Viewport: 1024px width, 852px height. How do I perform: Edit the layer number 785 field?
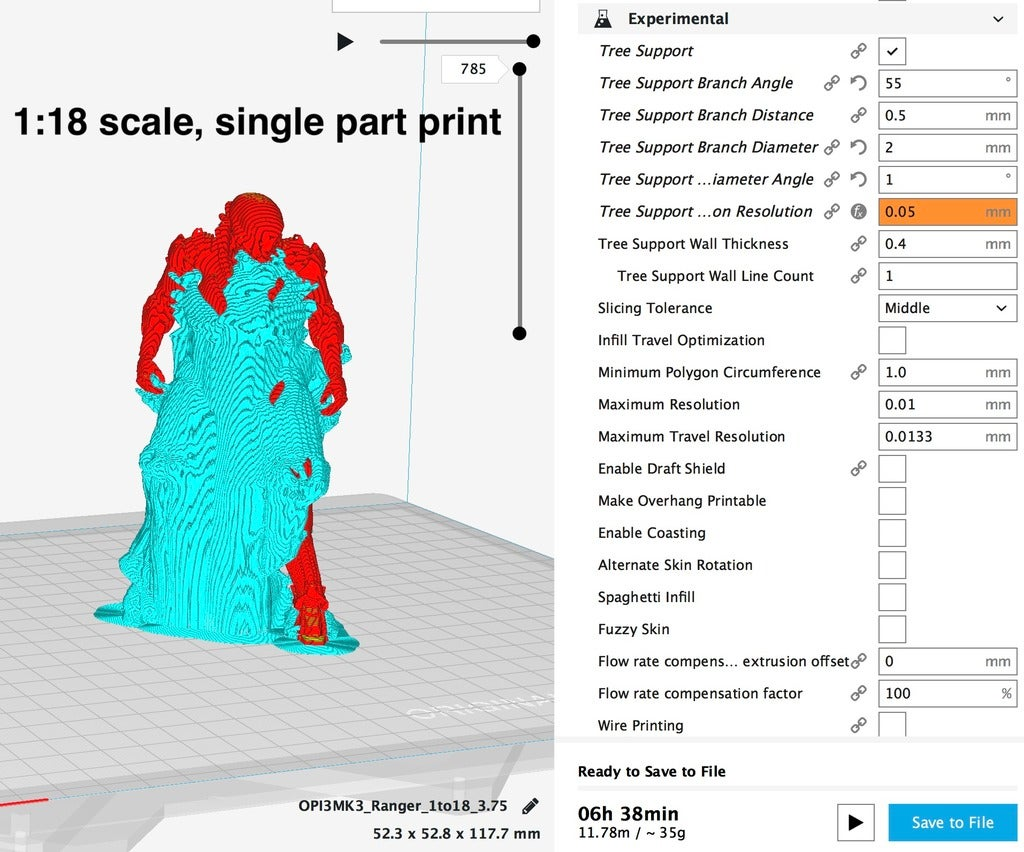(x=473, y=69)
